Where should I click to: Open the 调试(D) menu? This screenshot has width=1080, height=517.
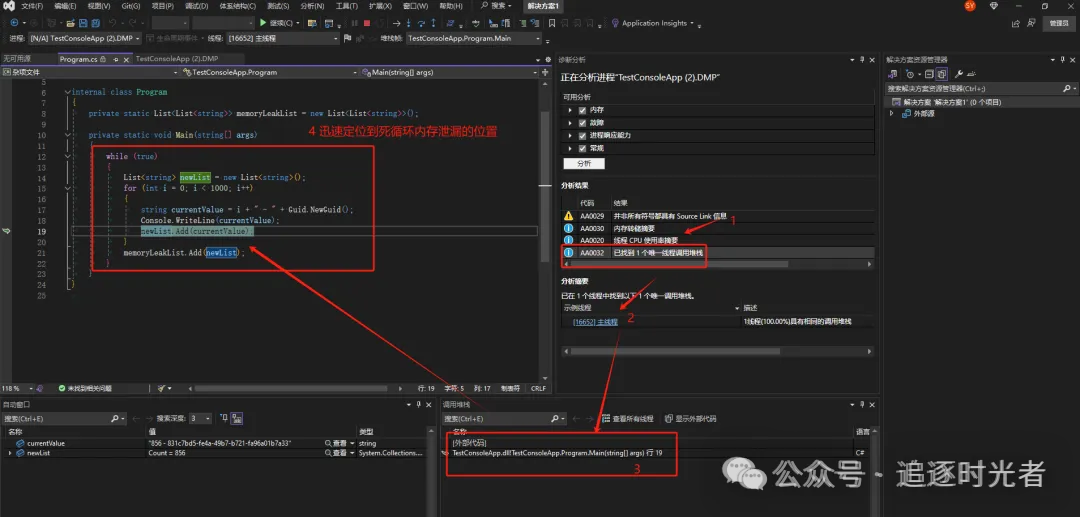196,6
